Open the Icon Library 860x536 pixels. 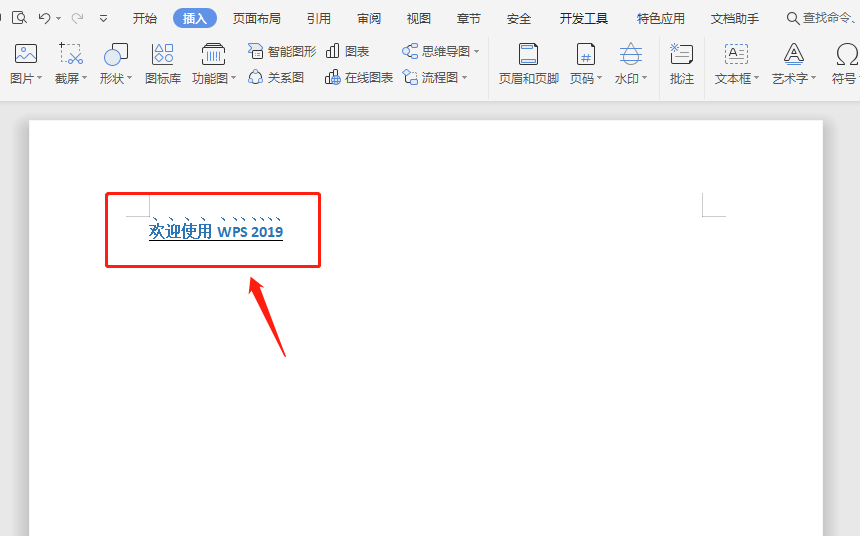163,64
